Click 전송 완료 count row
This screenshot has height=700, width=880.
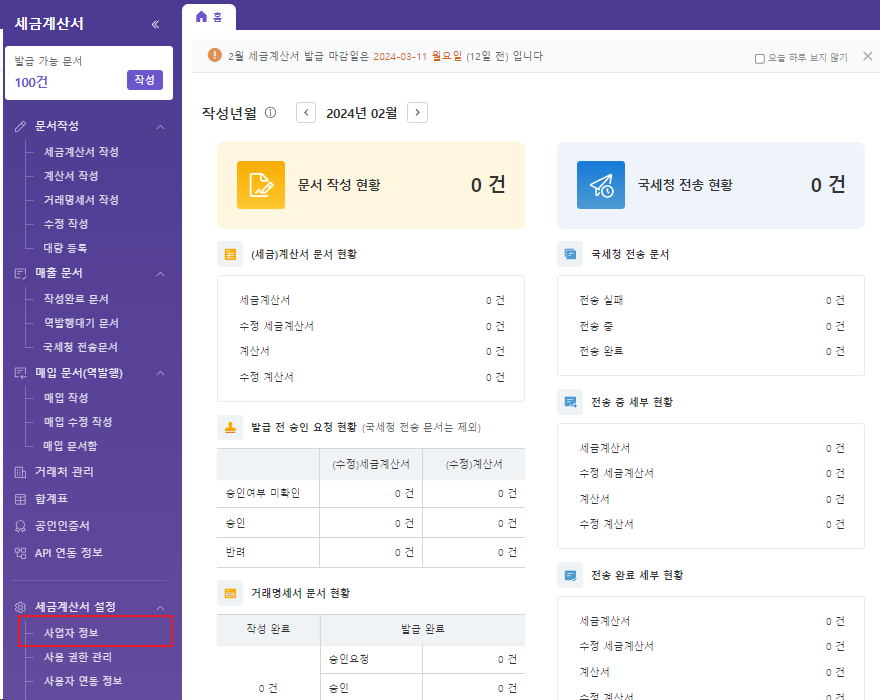click(711, 351)
